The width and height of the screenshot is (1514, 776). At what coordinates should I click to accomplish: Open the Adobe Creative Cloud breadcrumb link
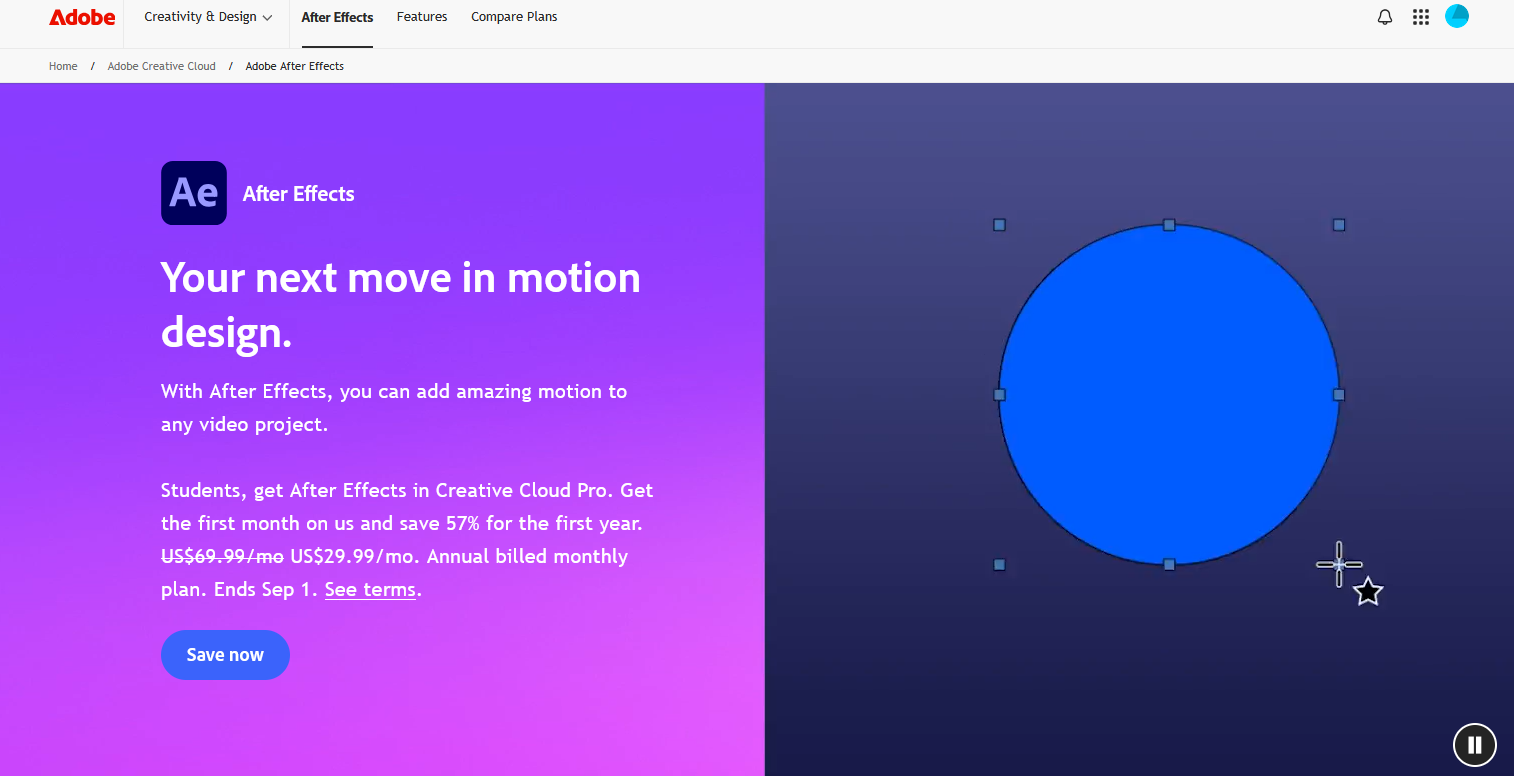pos(162,66)
